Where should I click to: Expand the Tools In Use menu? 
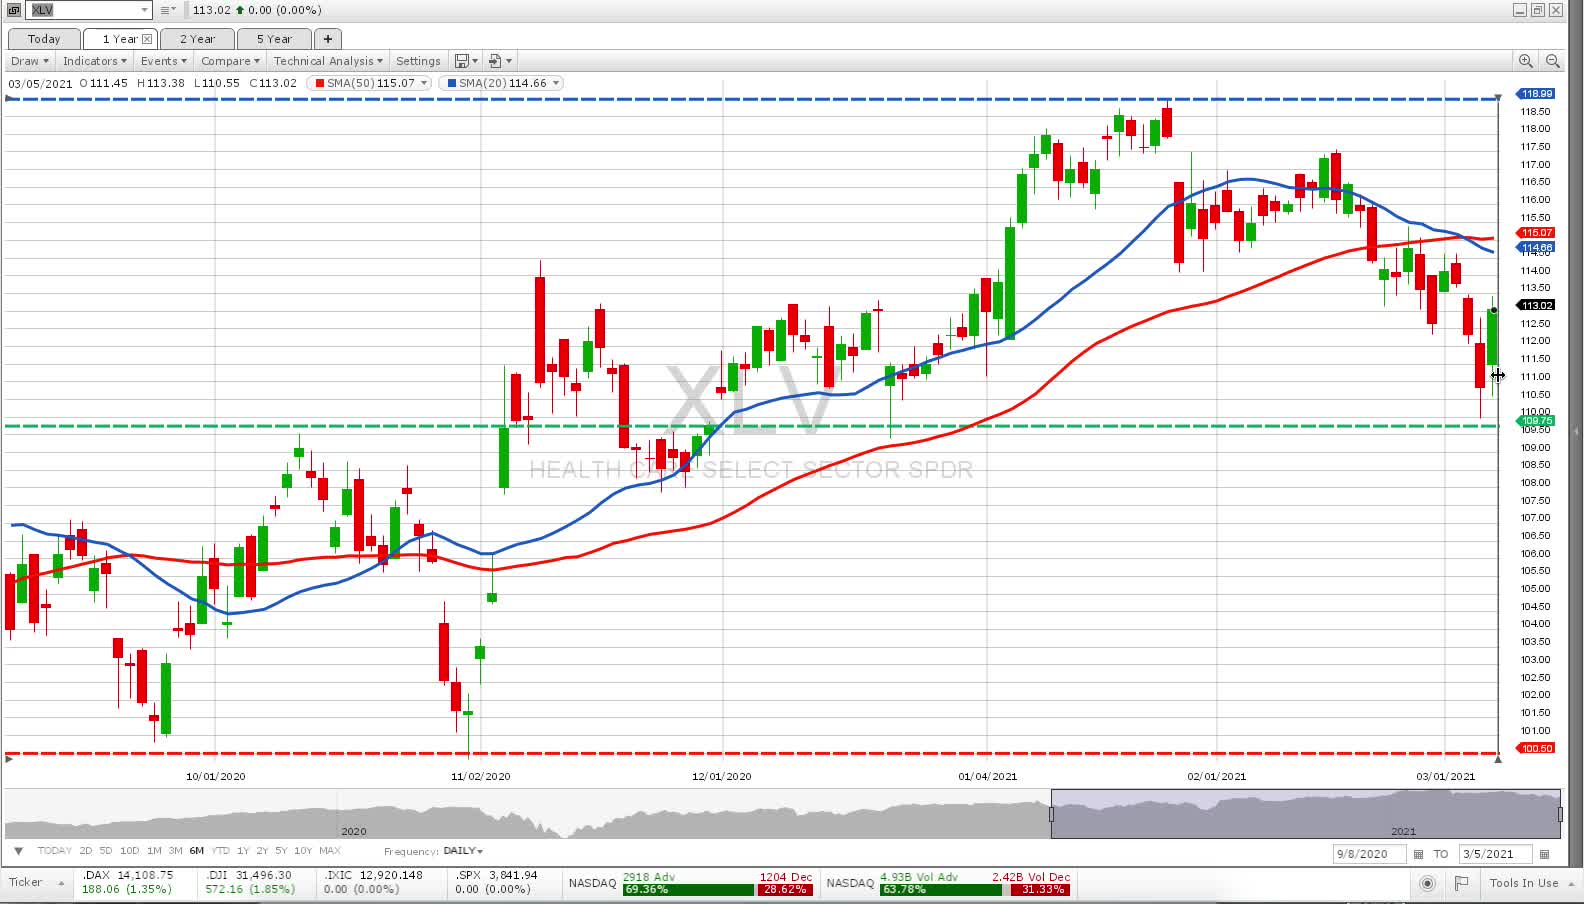click(x=1530, y=883)
